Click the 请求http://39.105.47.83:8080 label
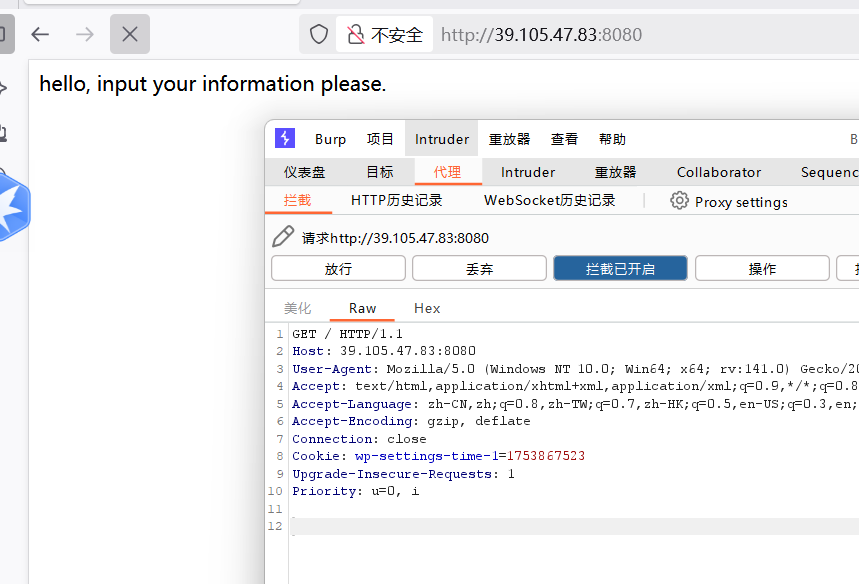 click(395, 238)
